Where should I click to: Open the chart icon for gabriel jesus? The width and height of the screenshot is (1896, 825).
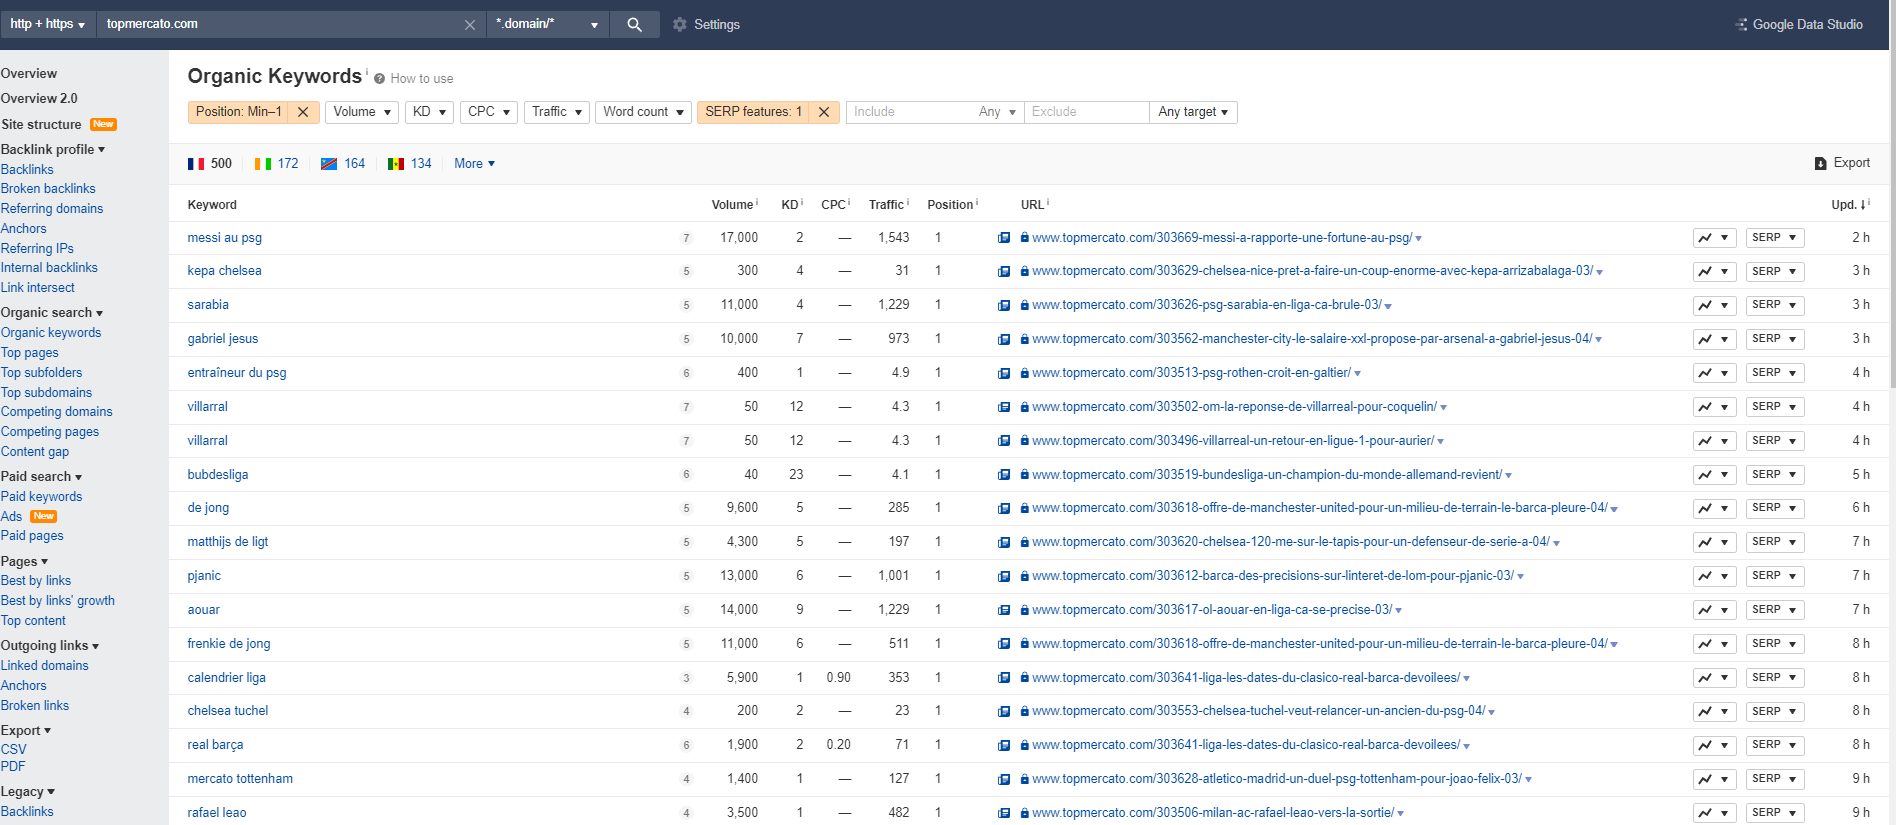tap(1714, 339)
